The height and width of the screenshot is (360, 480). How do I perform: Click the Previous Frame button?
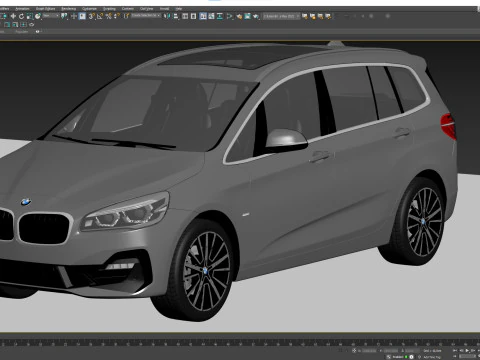461,351
